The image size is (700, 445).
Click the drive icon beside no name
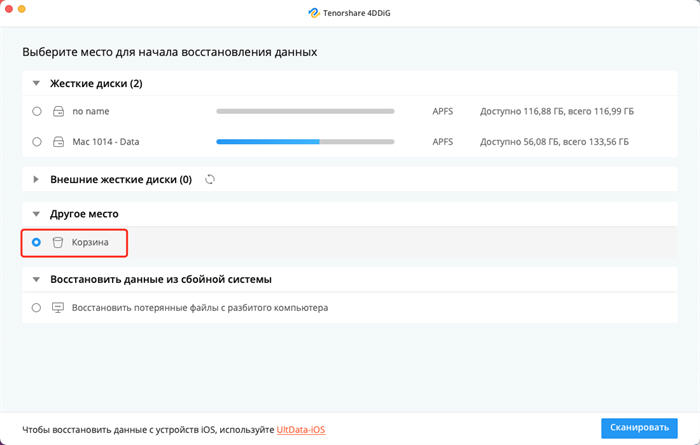58,111
